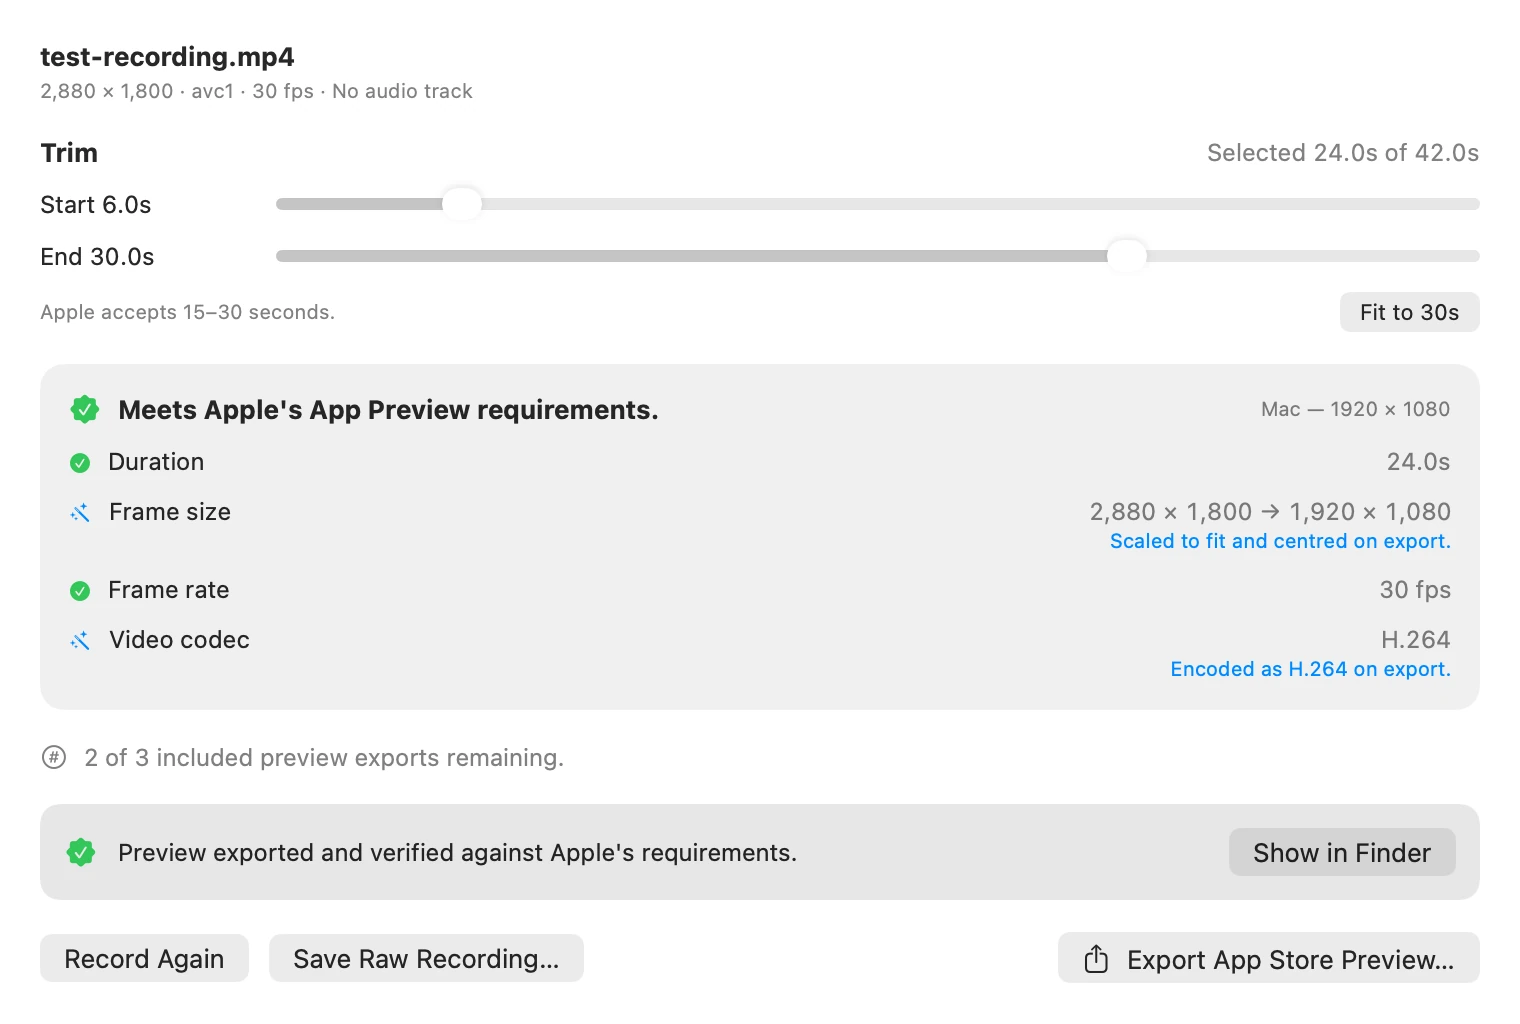Screen dimensions: 1520x1024
Task: Click the test-recording.mp4 file name
Action: tap(167, 57)
